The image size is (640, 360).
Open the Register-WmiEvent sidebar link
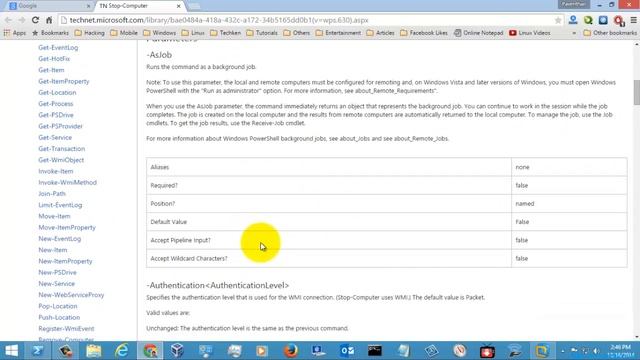66,329
